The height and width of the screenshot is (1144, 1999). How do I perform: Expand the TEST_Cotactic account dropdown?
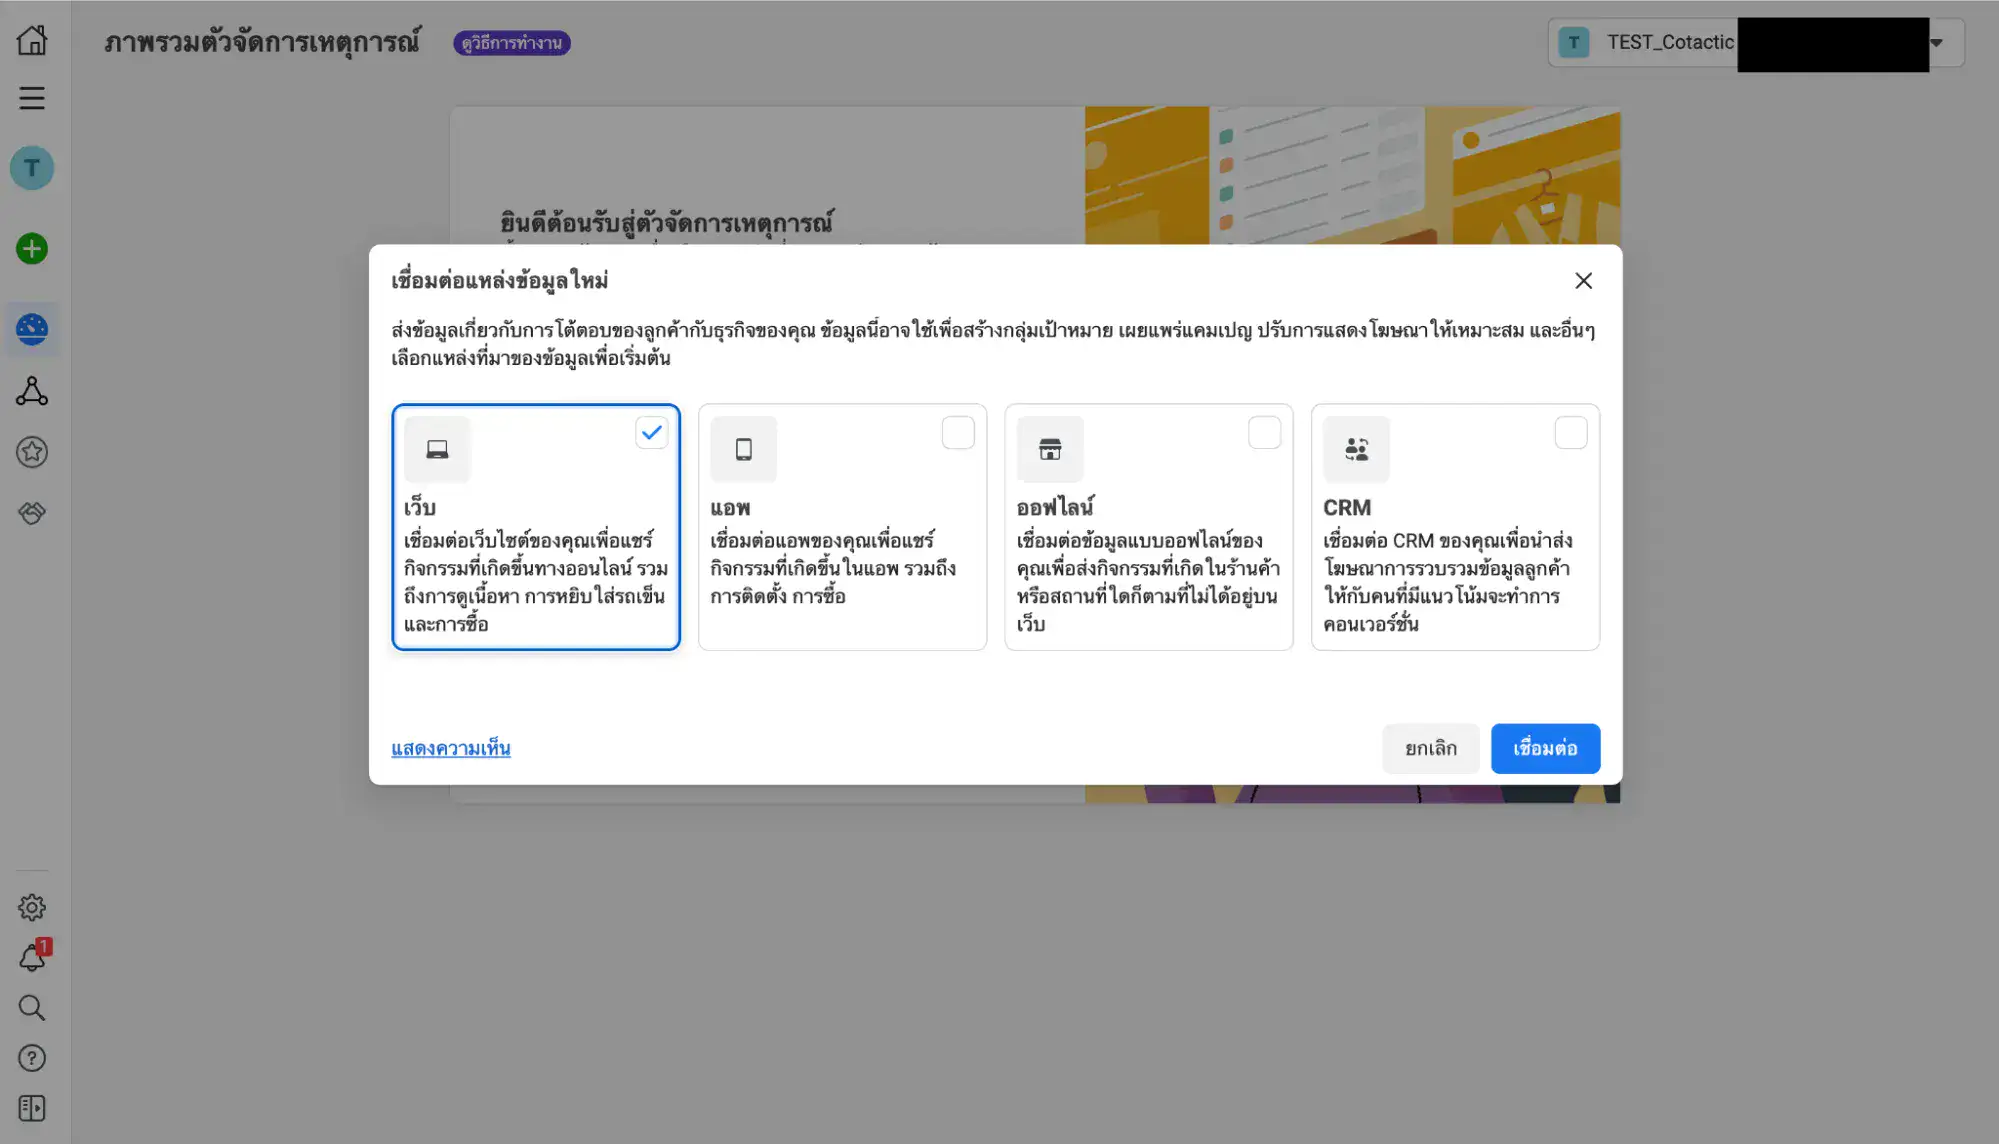coord(1936,43)
